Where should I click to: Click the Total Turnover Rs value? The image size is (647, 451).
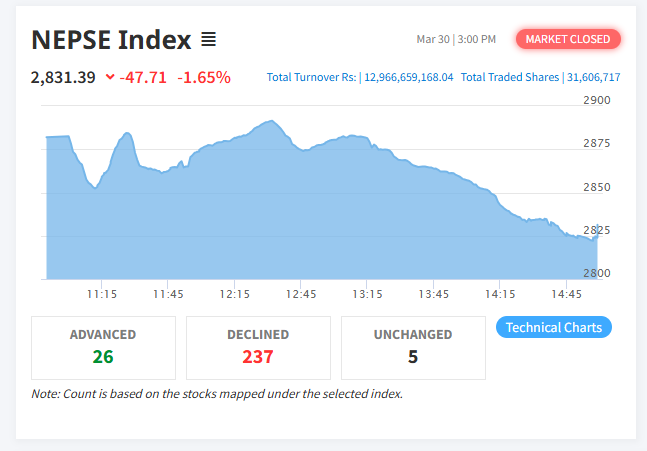[x=408, y=77]
